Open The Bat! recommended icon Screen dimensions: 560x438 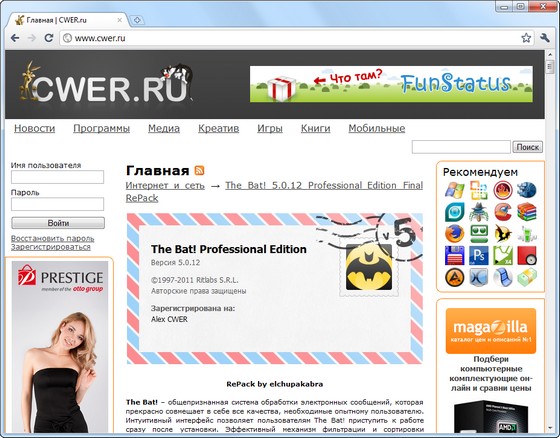pyautogui.click(x=503, y=234)
